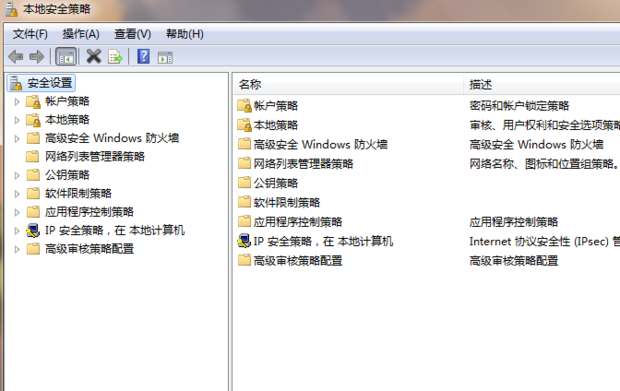This screenshot has height=391, width=620.
Task: Click the 安全设置 root node icon
Action: pos(16,83)
